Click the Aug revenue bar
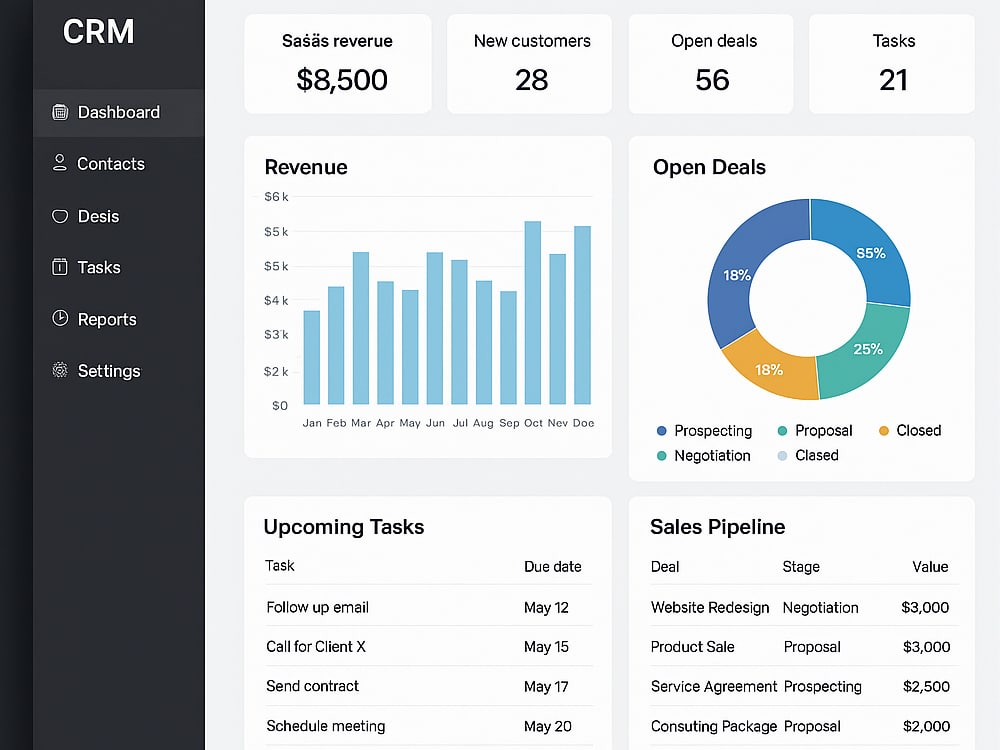This screenshot has height=750, width=1000. (484, 342)
